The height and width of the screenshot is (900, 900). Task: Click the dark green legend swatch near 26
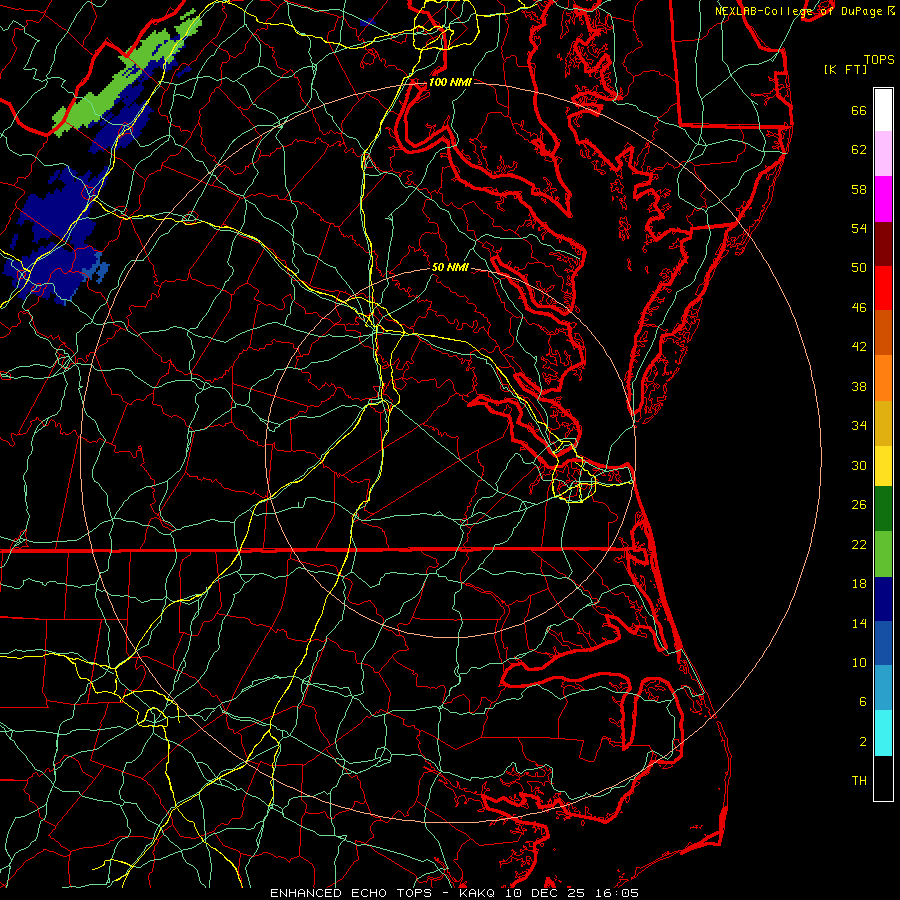pyautogui.click(x=883, y=509)
